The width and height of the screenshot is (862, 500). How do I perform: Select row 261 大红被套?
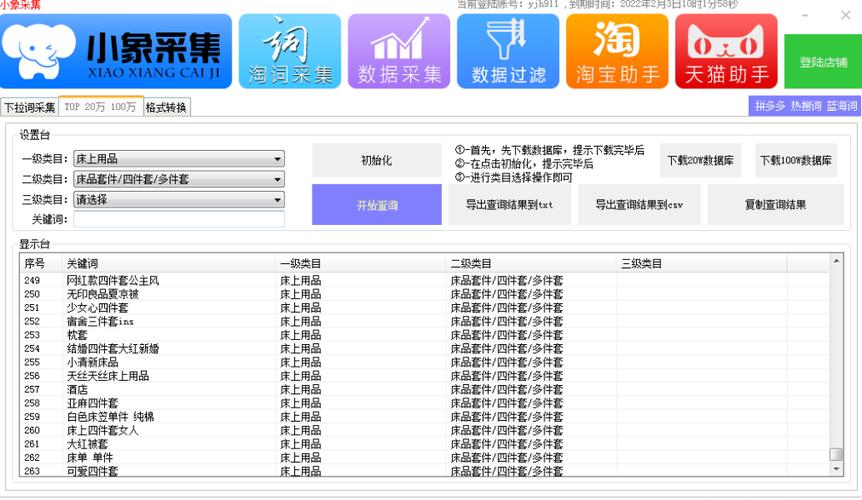[x=424, y=444]
